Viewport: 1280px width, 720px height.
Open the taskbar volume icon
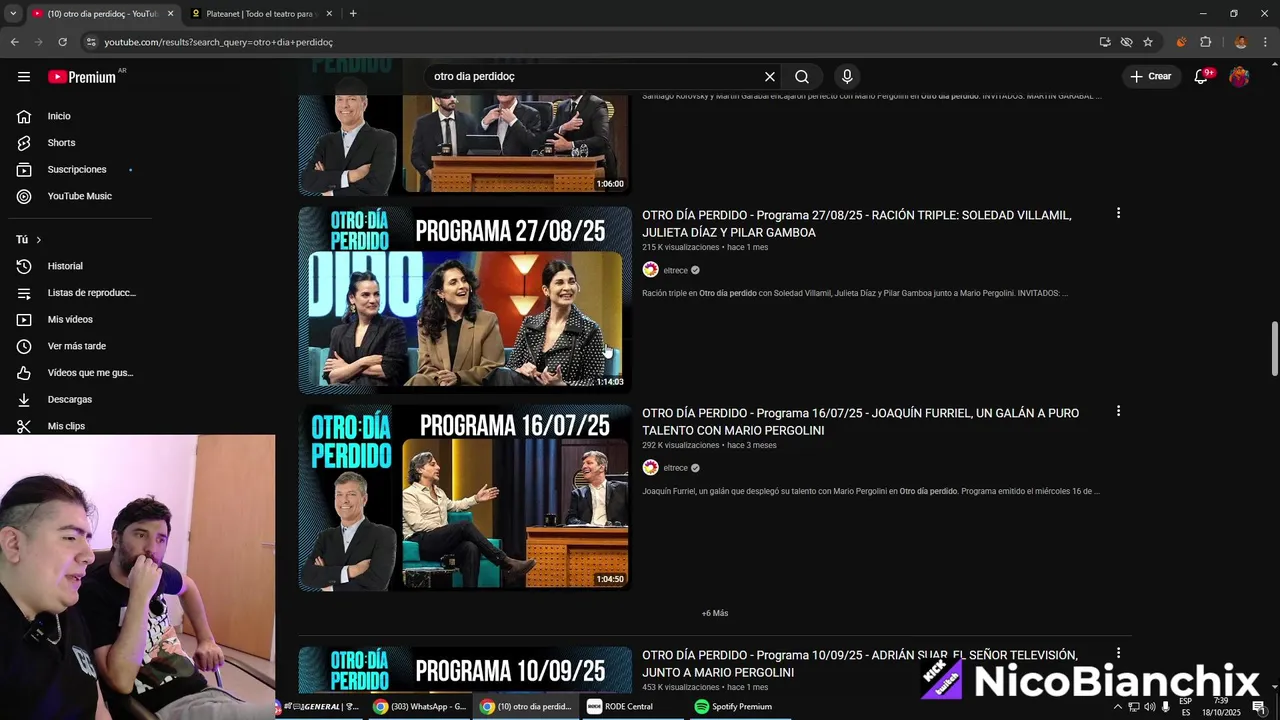[x=1149, y=707]
